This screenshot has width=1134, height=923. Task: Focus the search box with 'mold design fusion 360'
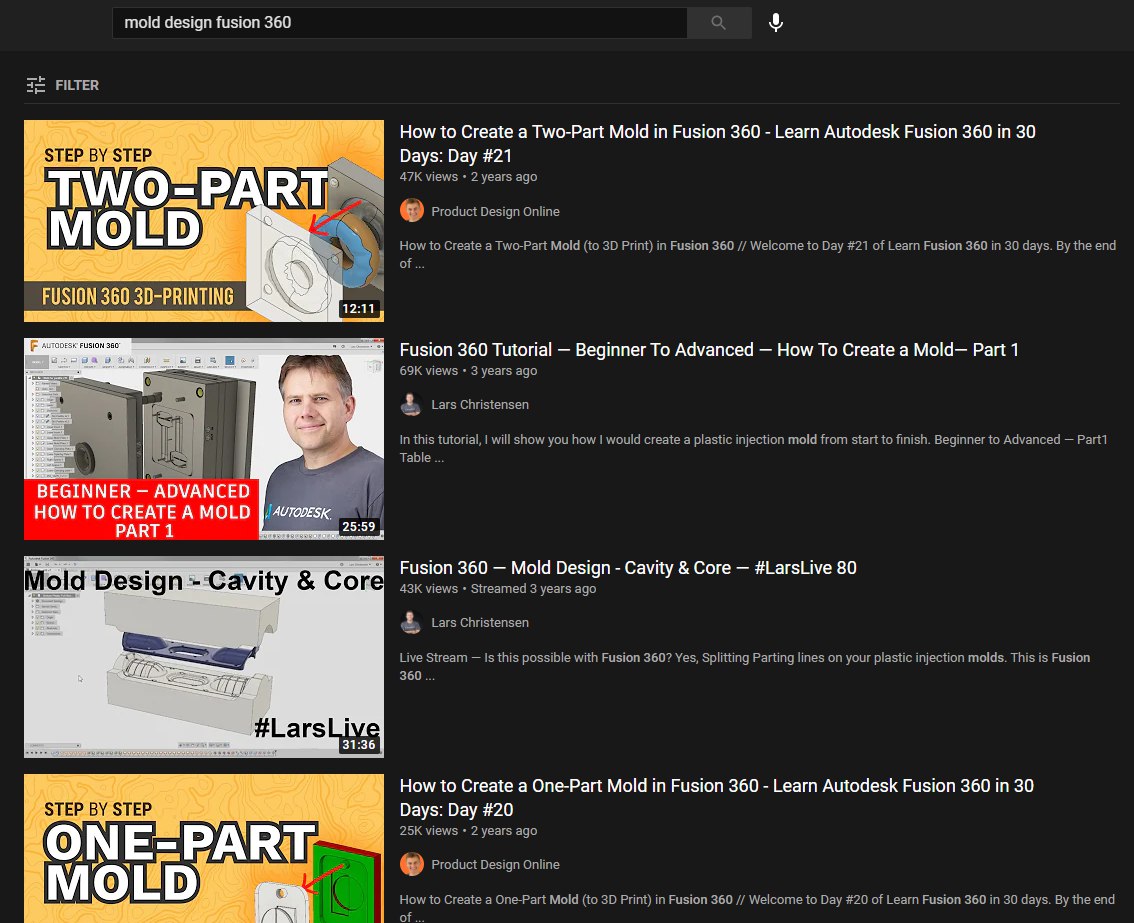(399, 22)
